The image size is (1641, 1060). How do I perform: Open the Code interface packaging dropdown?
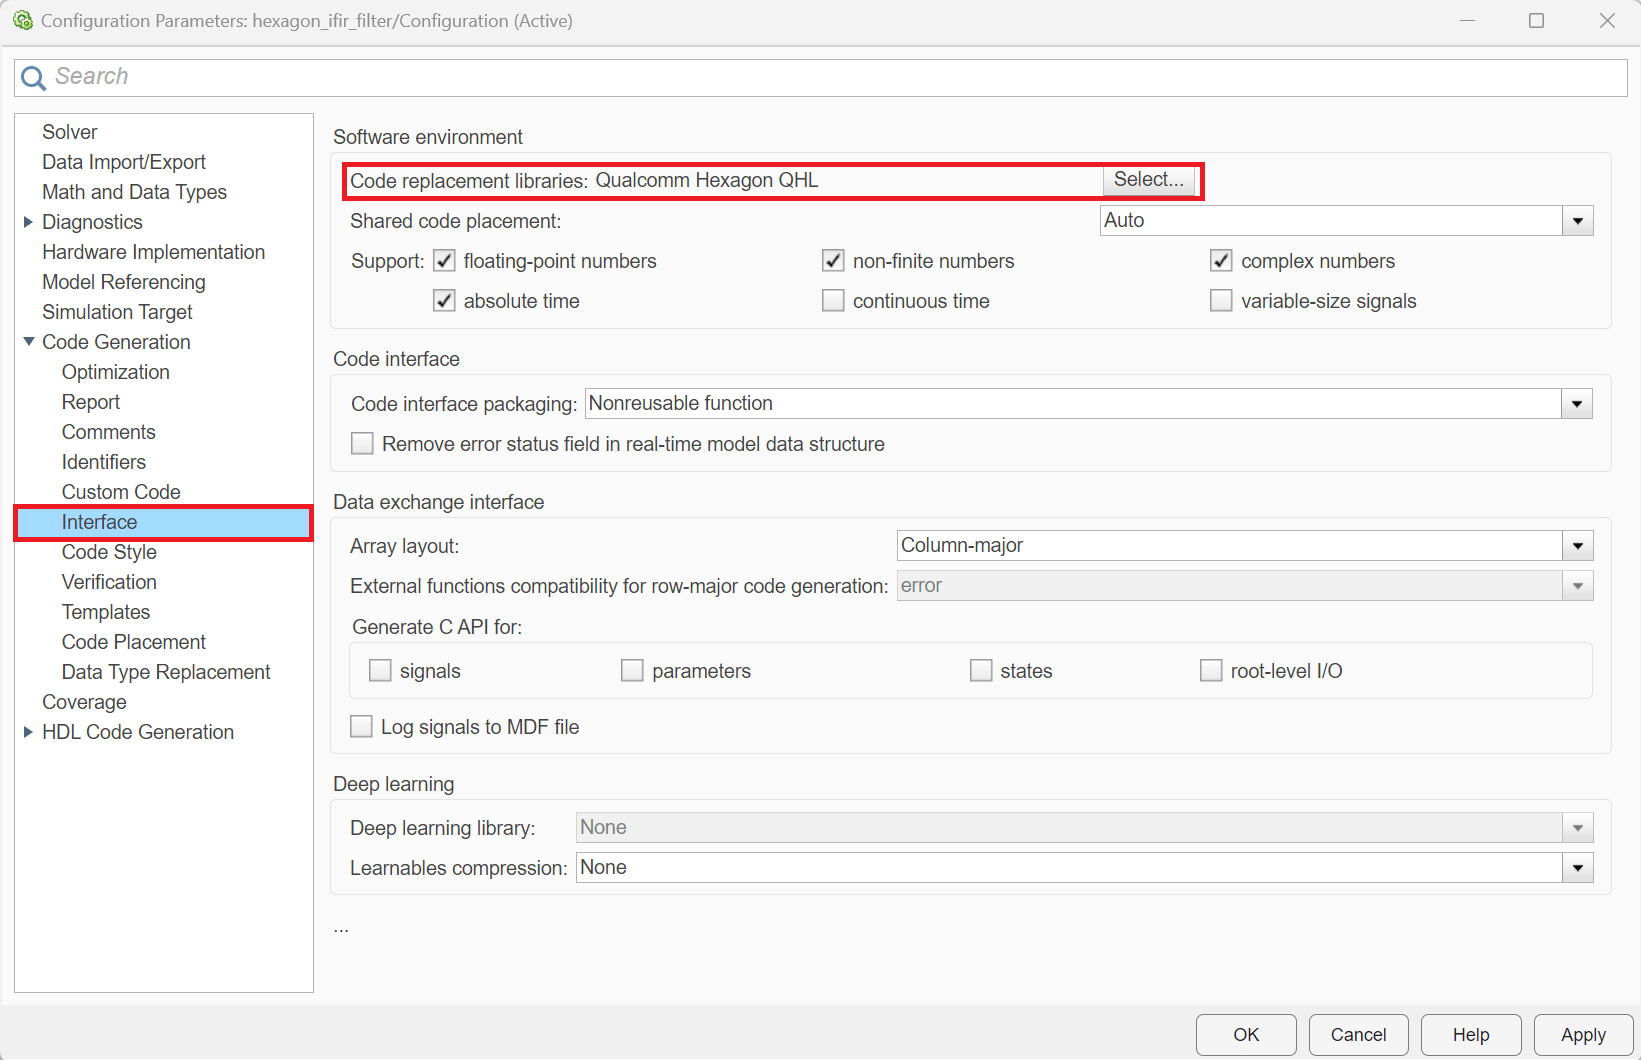(x=1577, y=404)
